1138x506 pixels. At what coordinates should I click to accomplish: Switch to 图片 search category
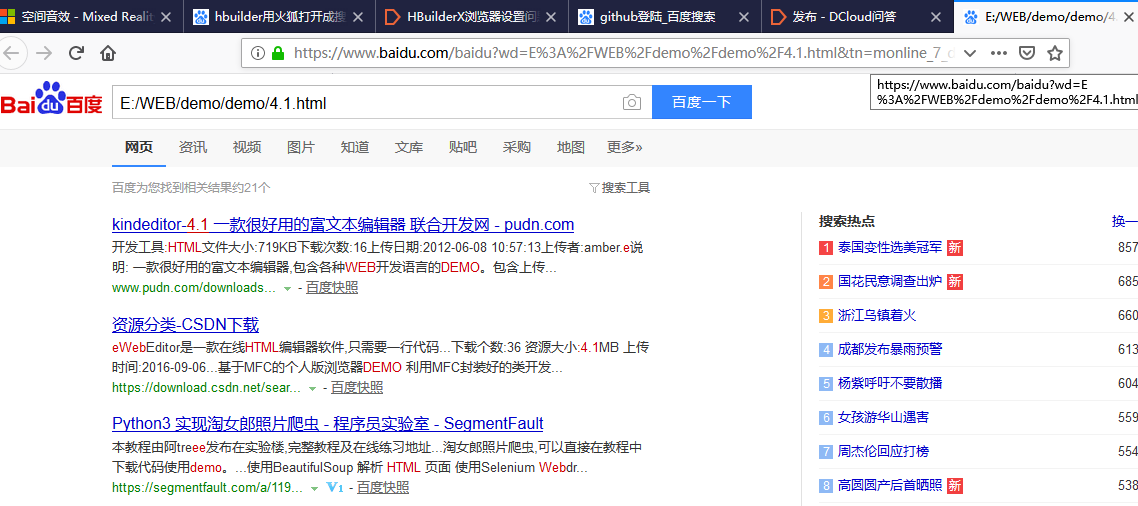coord(301,147)
